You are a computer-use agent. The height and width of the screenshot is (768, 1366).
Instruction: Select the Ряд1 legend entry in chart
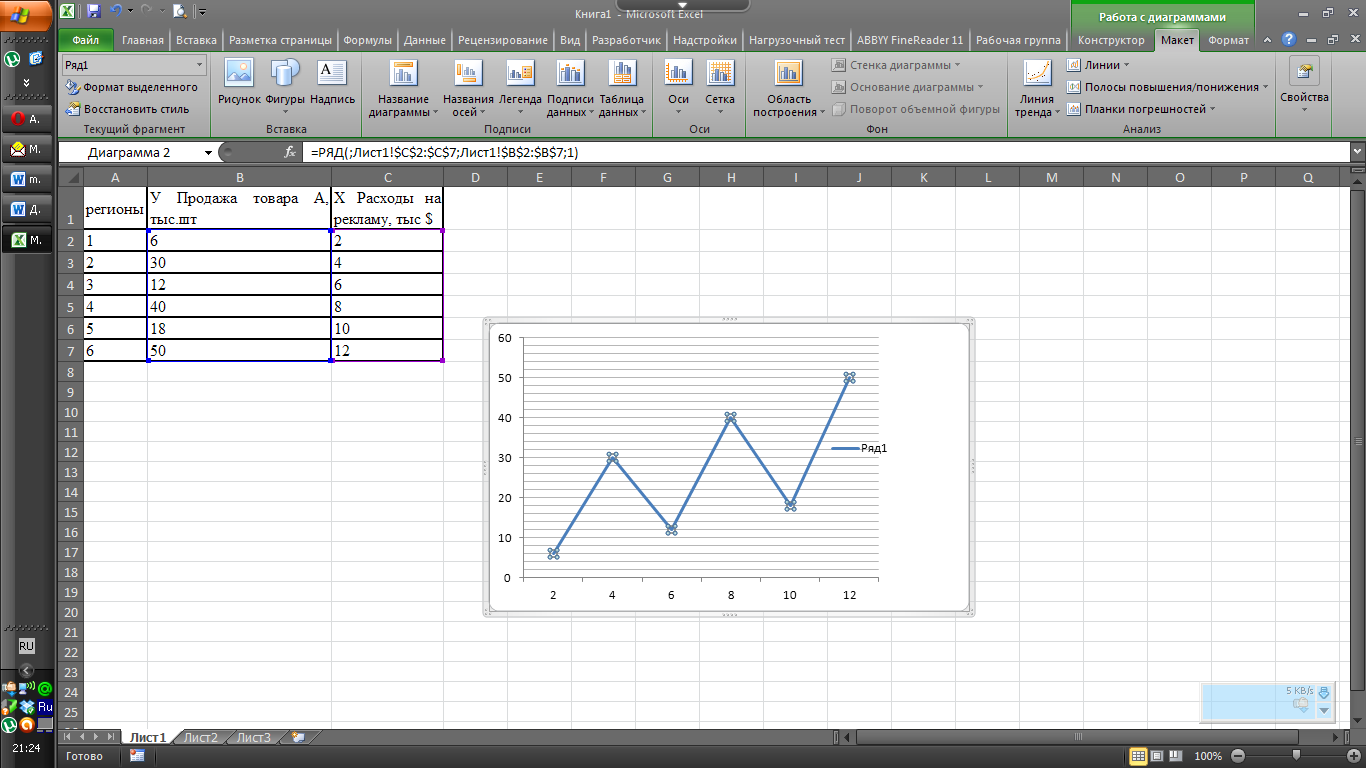coord(860,448)
